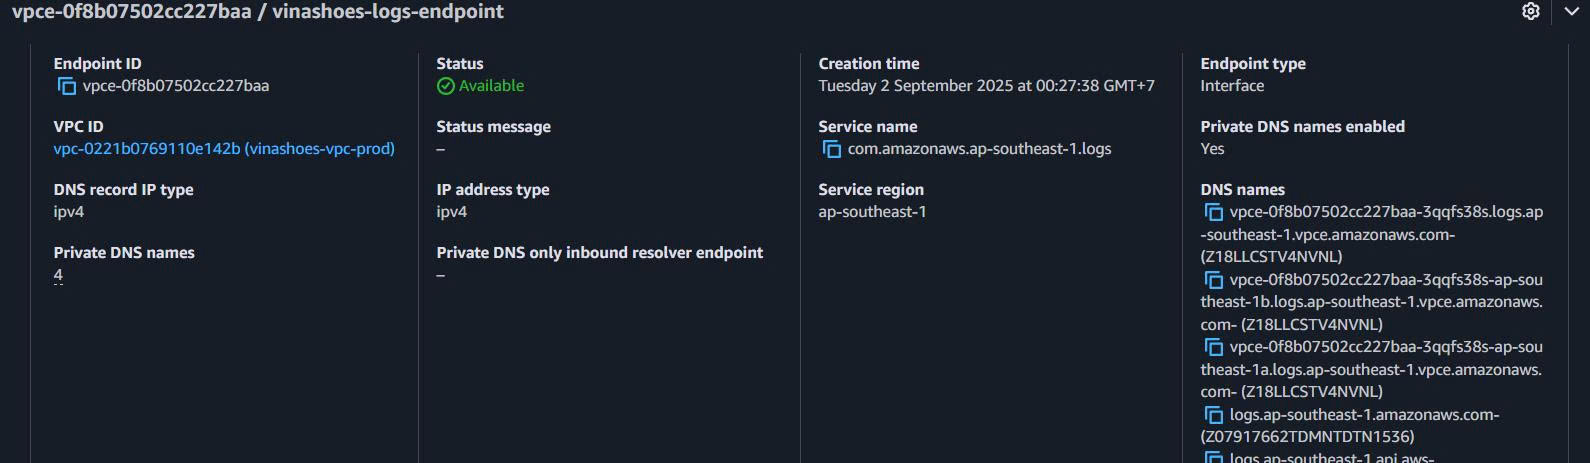Click the Private DNS names enabled Yes value

(x=1212, y=149)
